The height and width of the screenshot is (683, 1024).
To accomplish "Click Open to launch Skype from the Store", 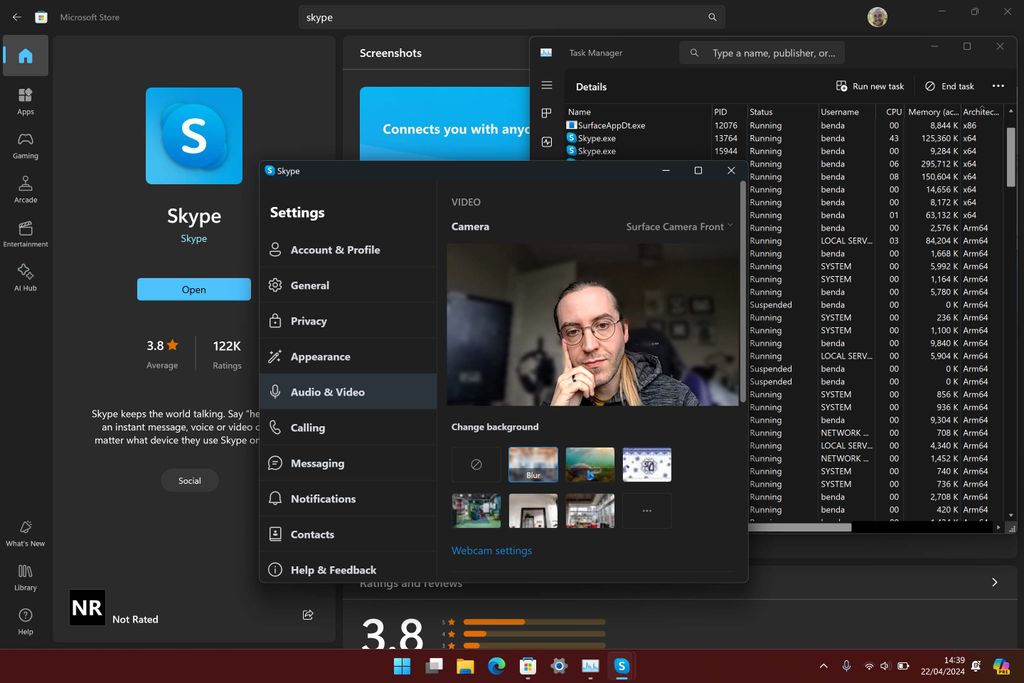I will pyautogui.click(x=193, y=288).
